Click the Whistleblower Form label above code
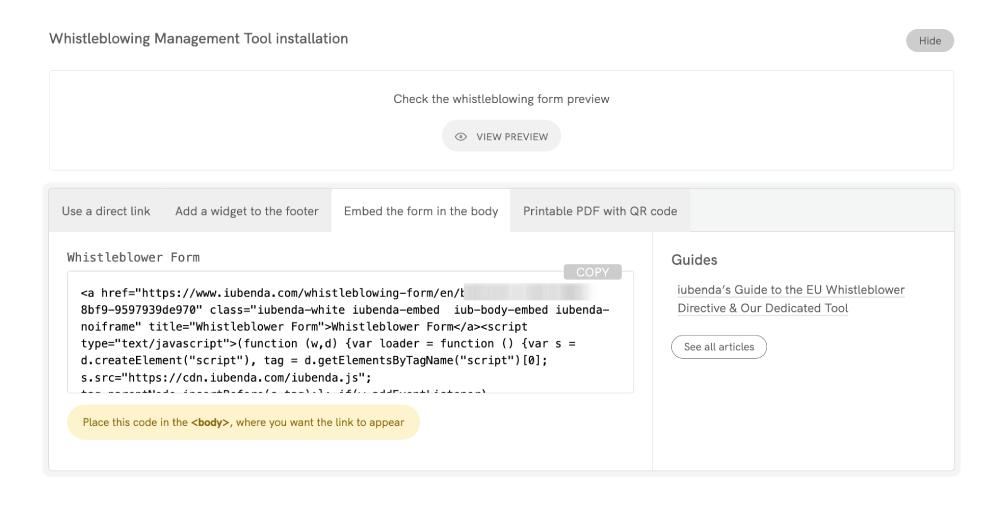 (x=133, y=257)
